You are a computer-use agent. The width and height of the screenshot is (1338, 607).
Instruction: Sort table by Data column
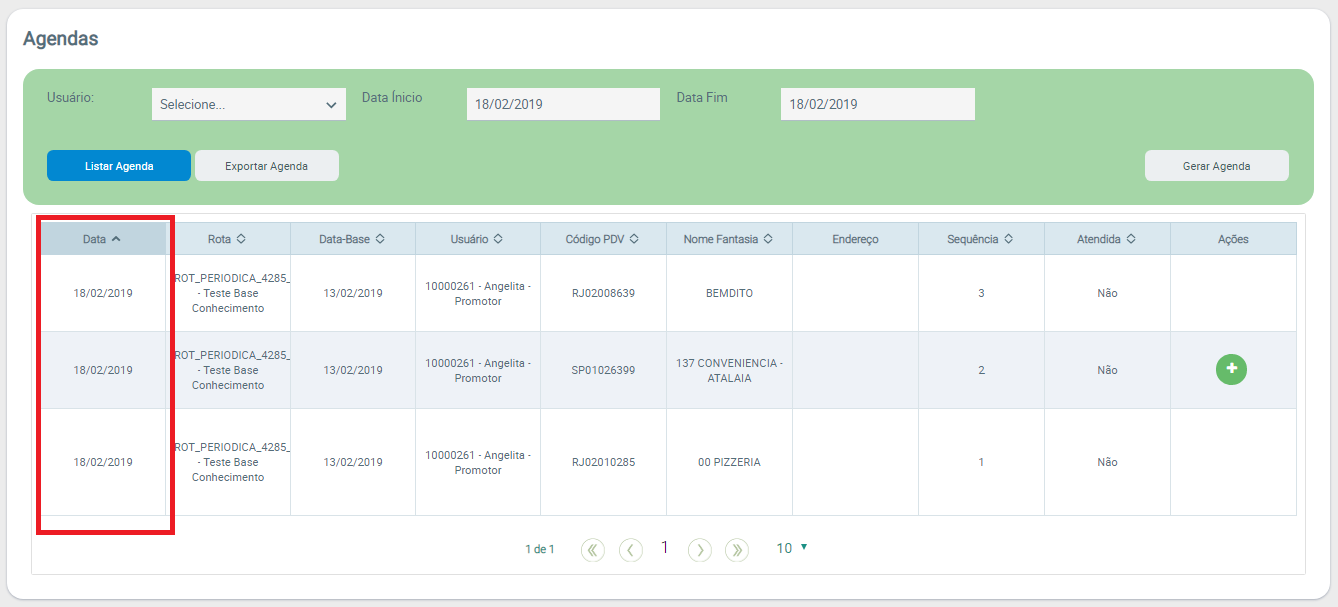[102, 239]
